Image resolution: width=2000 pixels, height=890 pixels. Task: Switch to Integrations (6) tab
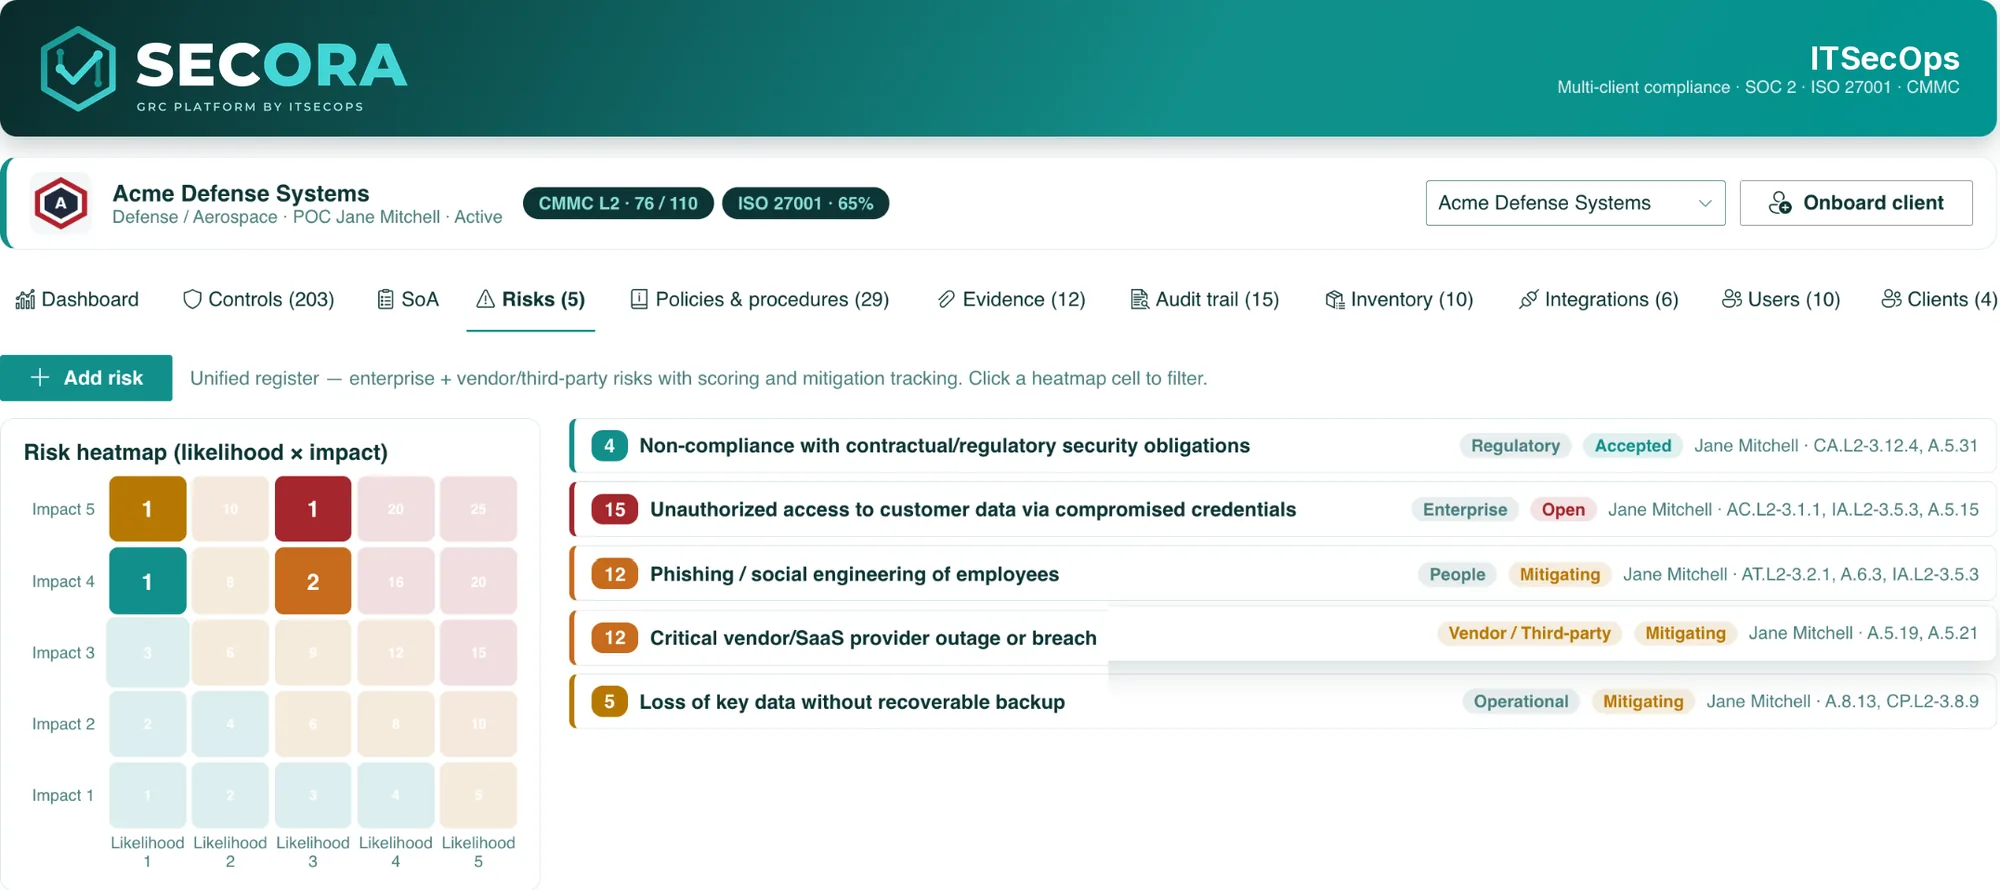[x=1598, y=299]
